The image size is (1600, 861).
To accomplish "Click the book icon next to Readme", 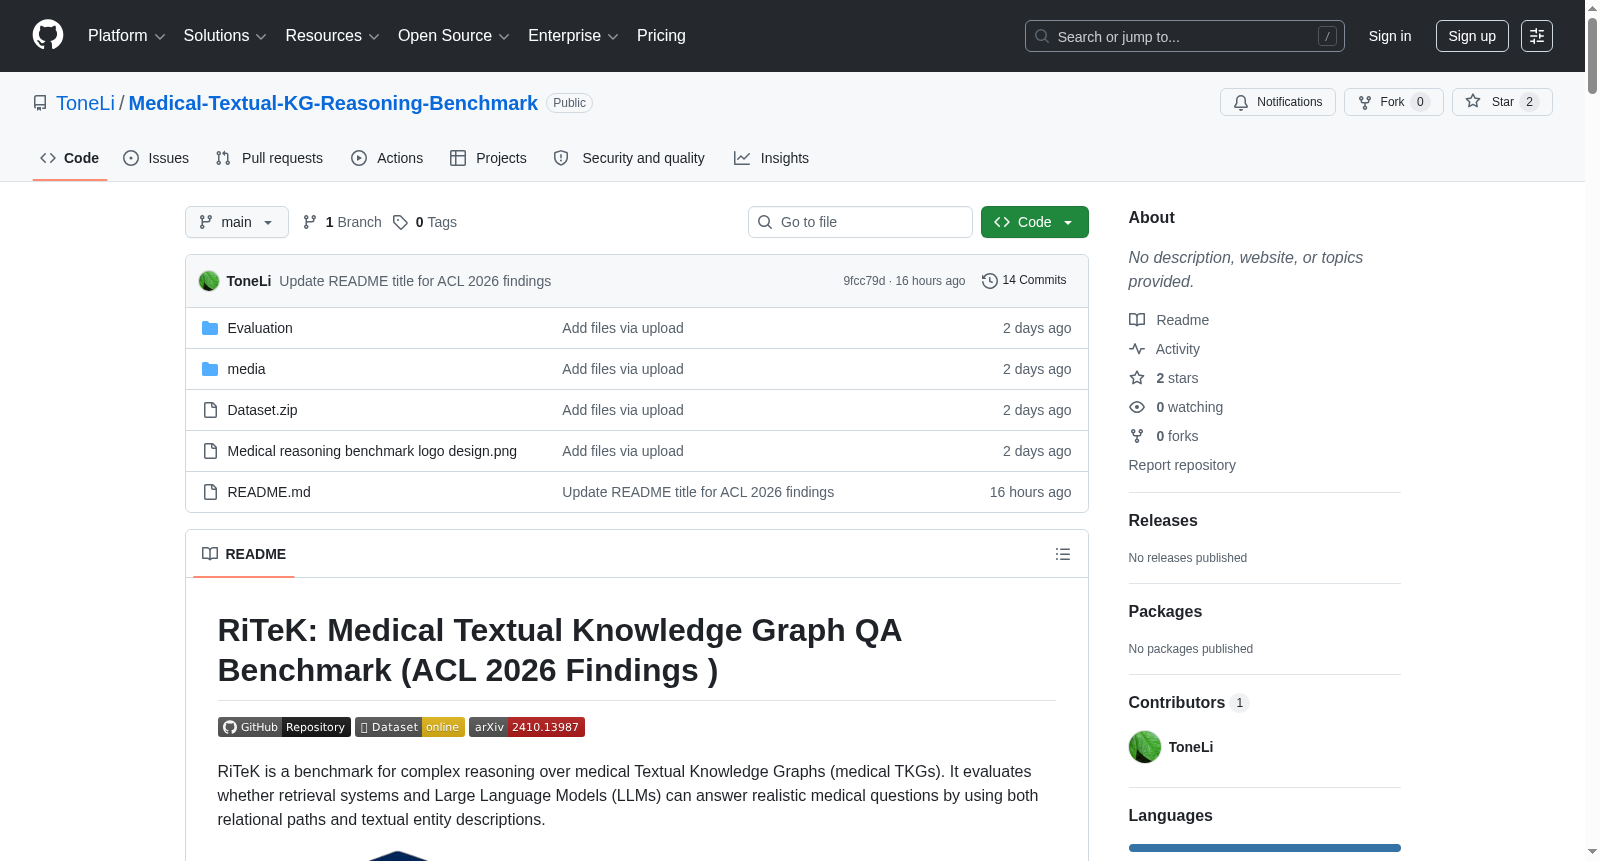I will pyautogui.click(x=1137, y=320).
